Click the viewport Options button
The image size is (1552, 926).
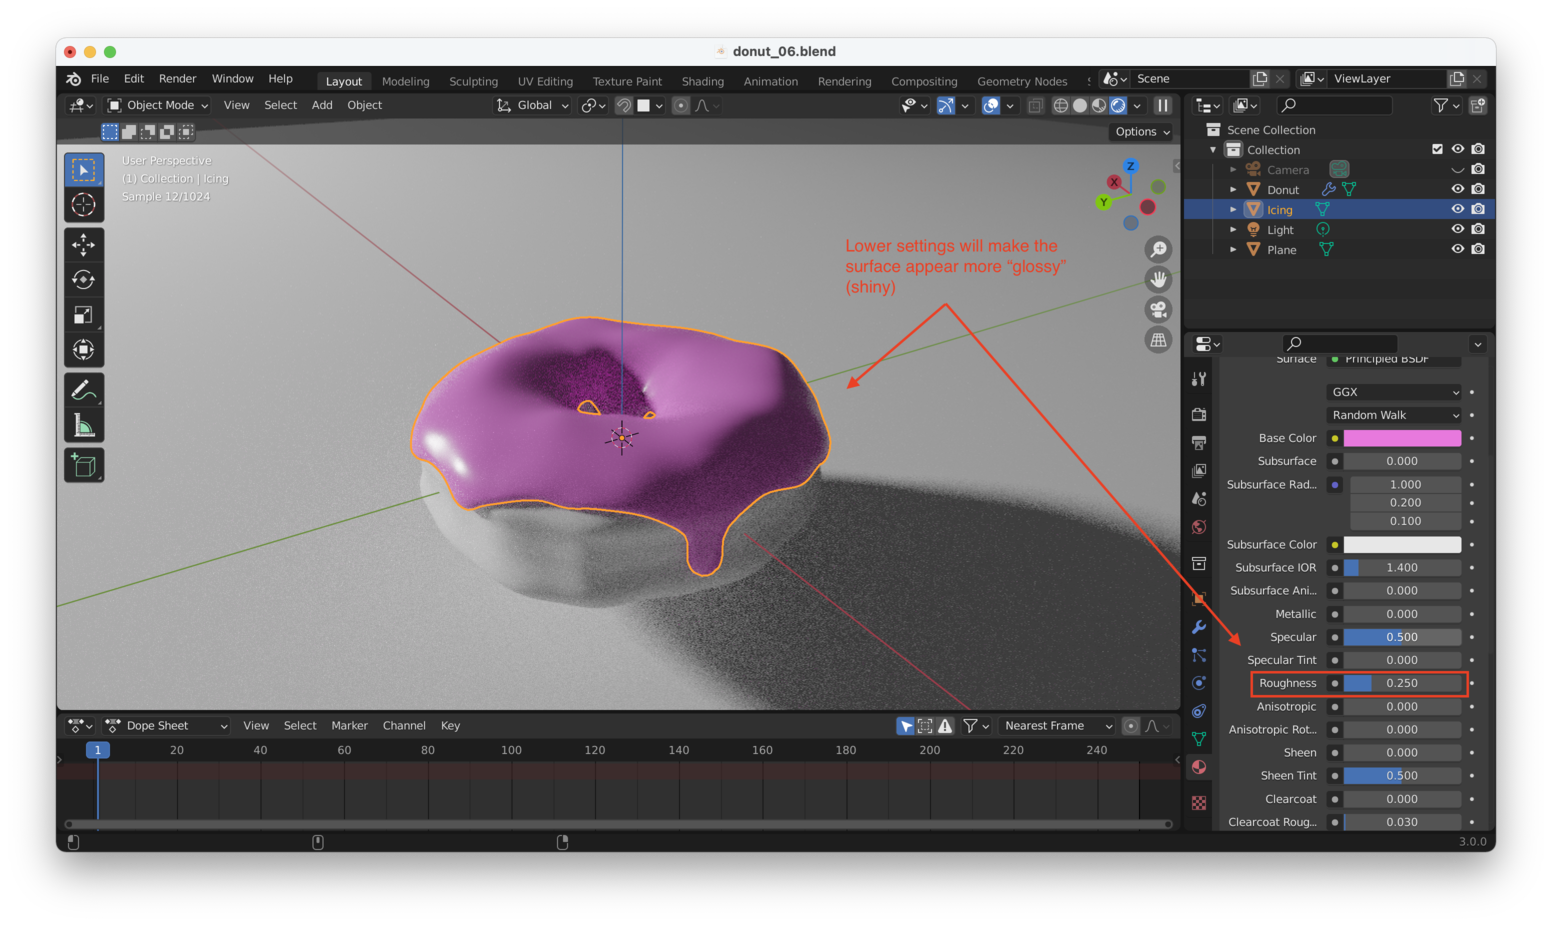pyautogui.click(x=1141, y=132)
